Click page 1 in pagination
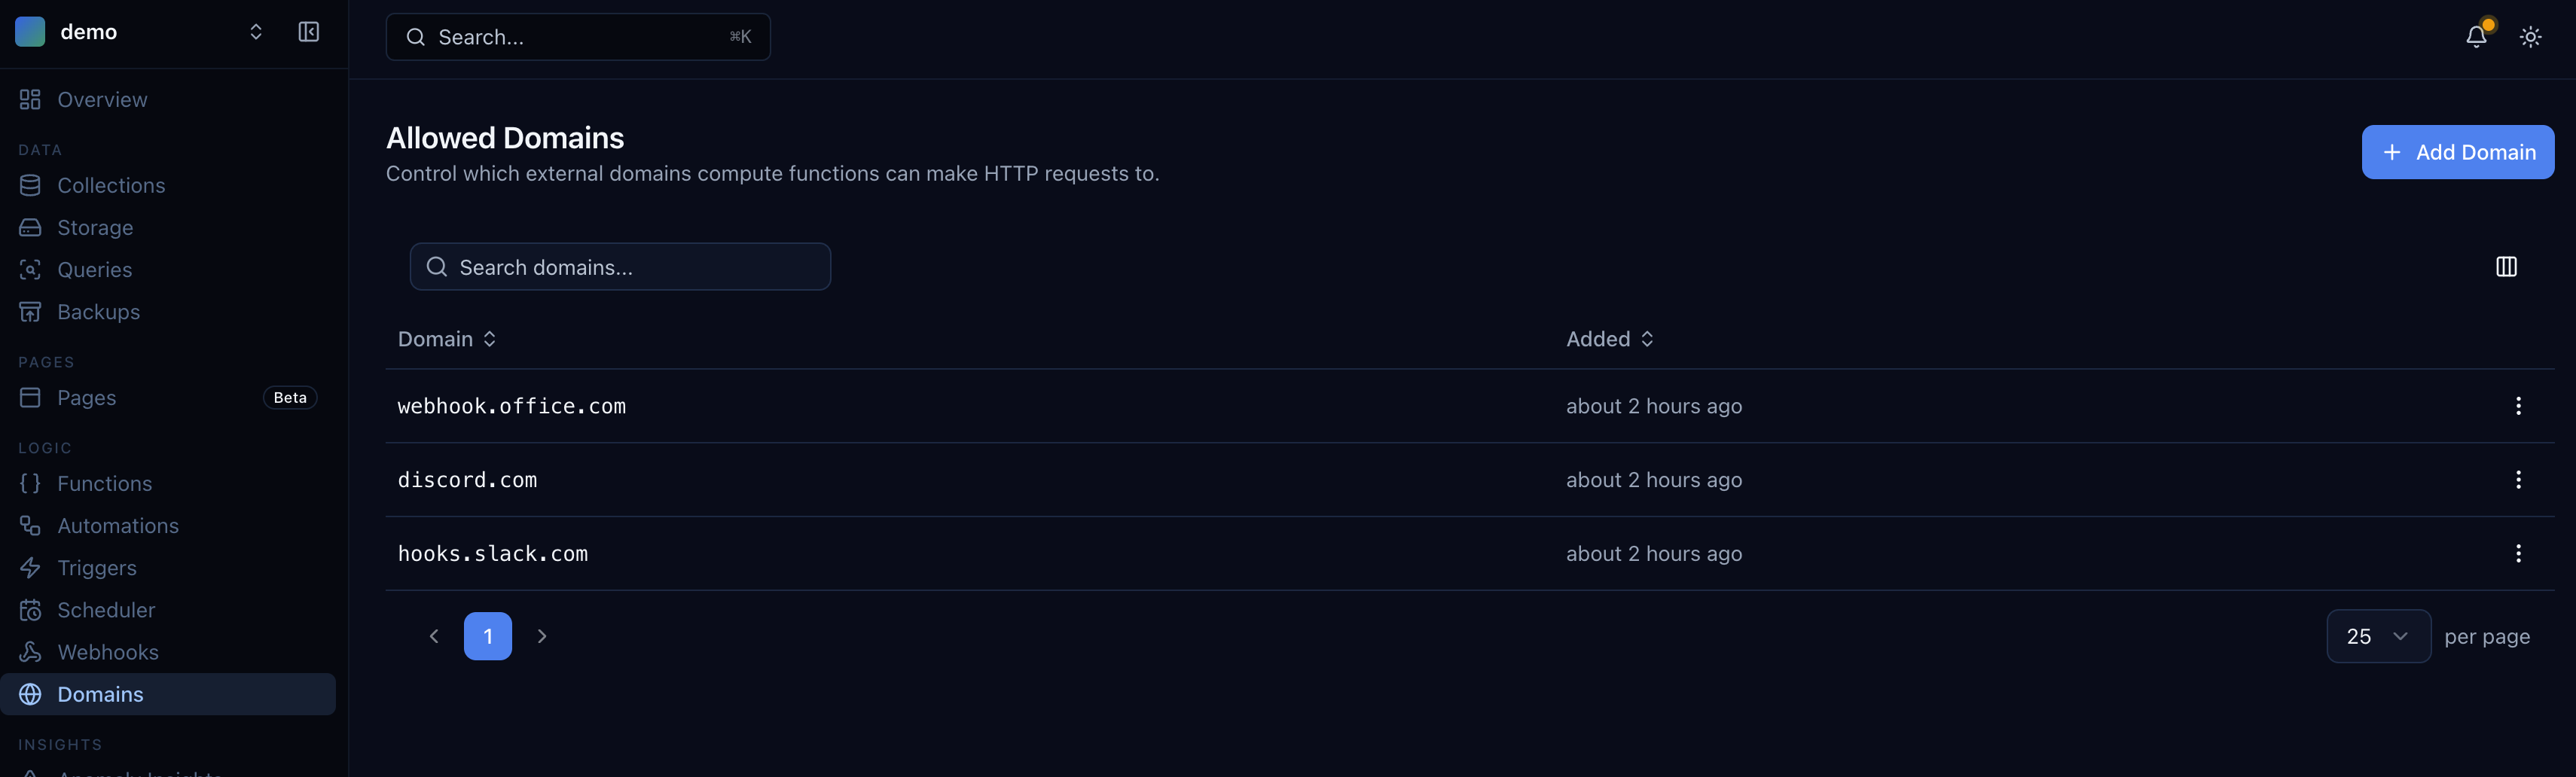This screenshot has width=2576, height=777. [488, 636]
